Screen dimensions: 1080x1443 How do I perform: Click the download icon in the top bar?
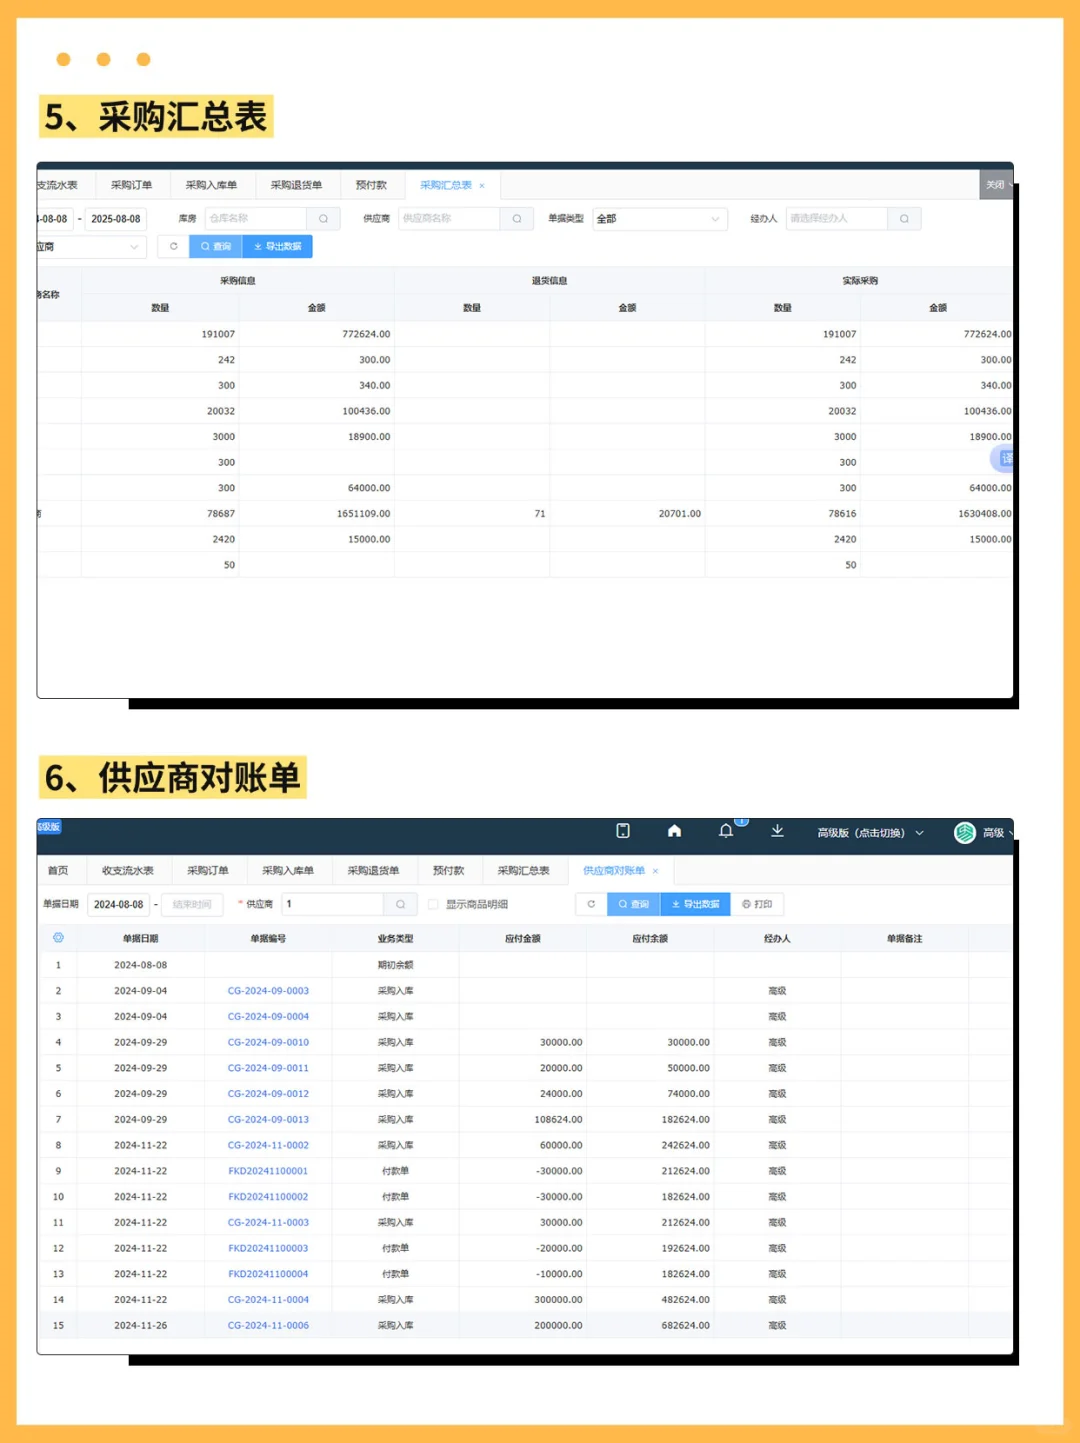tap(777, 831)
